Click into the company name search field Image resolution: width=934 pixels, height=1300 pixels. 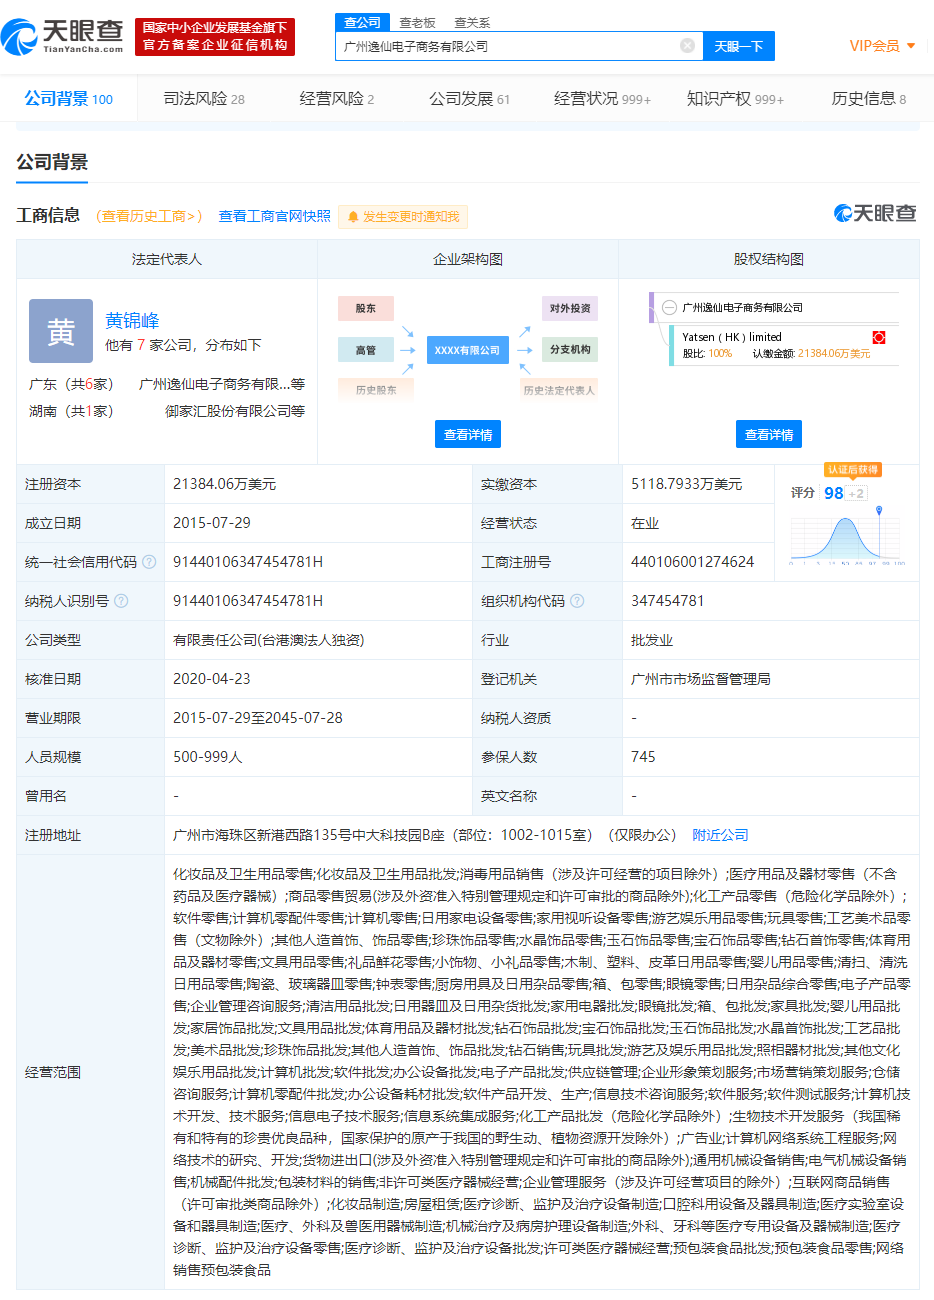pos(508,46)
